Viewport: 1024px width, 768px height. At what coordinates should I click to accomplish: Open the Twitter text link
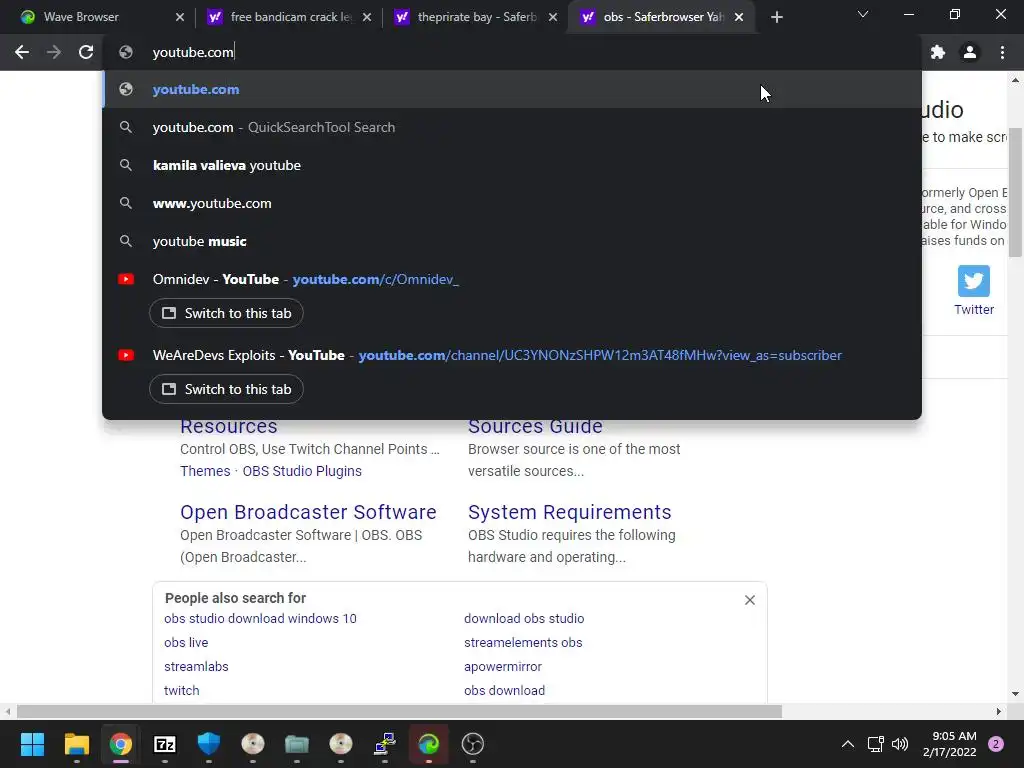click(x=974, y=310)
